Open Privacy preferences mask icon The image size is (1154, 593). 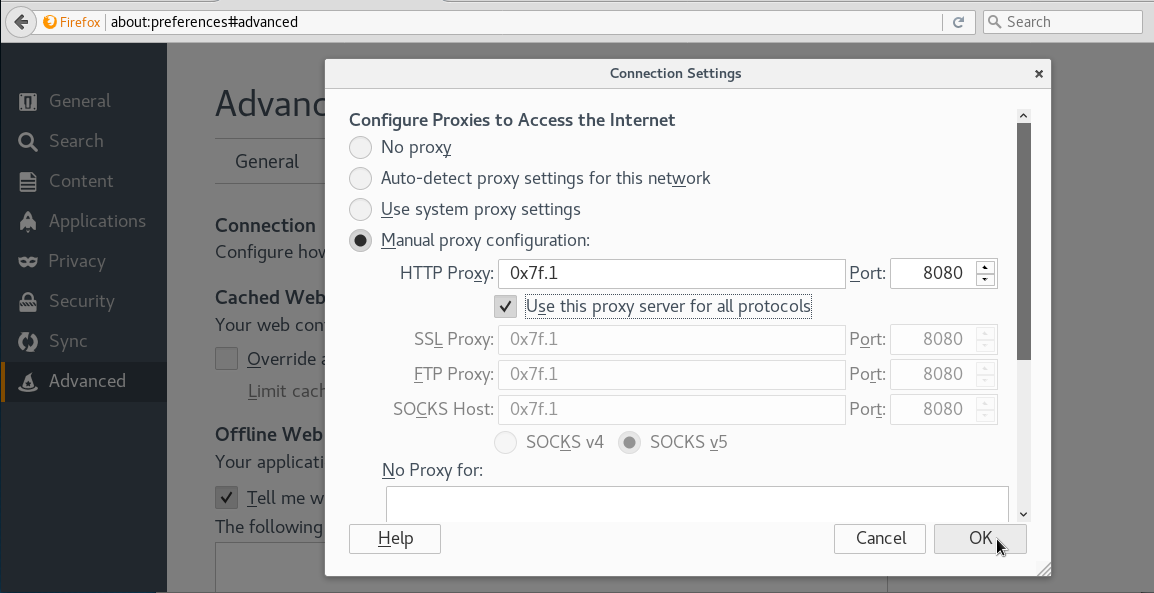(29, 261)
